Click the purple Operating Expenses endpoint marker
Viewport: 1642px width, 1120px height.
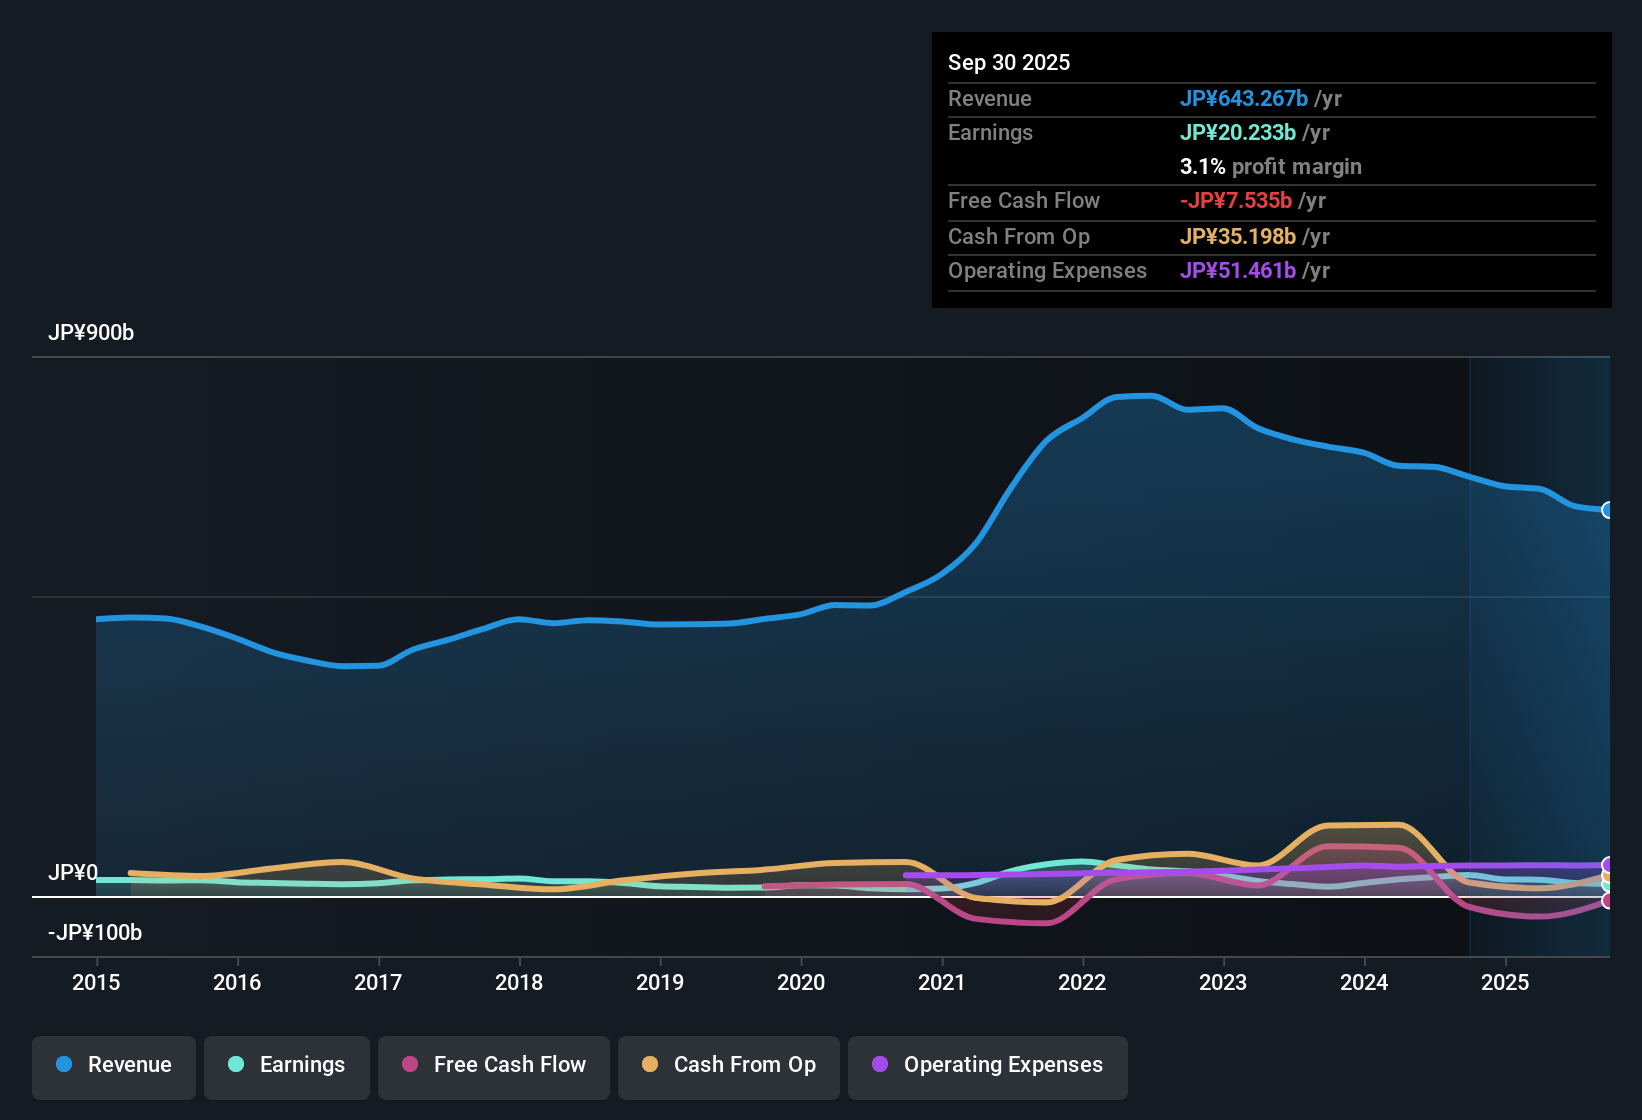1606,864
